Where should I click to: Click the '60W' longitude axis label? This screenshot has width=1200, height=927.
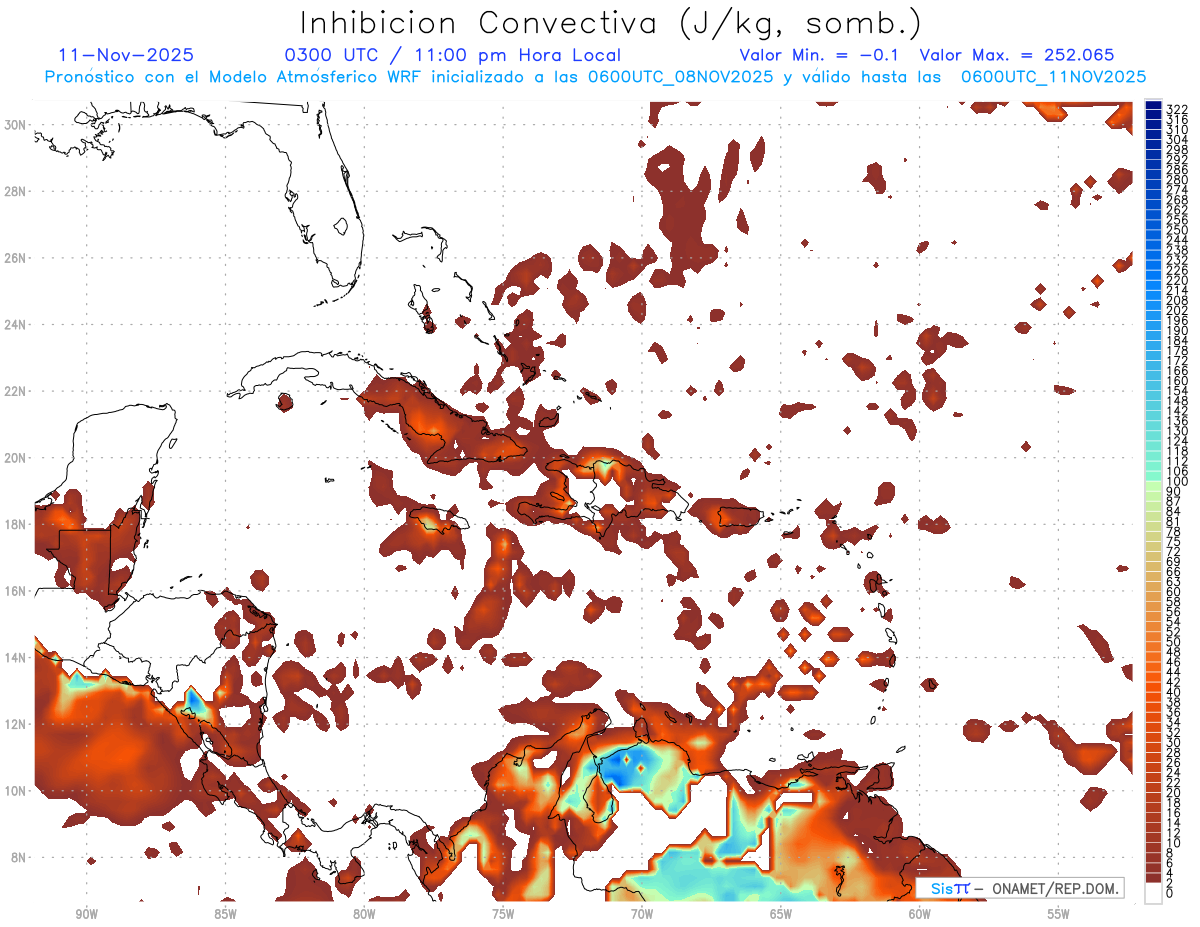(x=920, y=913)
